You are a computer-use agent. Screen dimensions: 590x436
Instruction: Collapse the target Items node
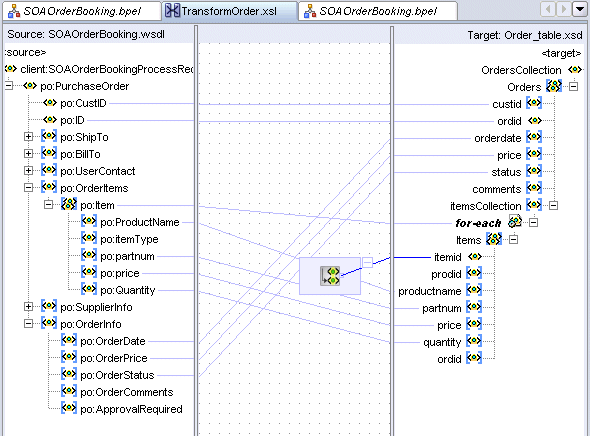tap(513, 239)
